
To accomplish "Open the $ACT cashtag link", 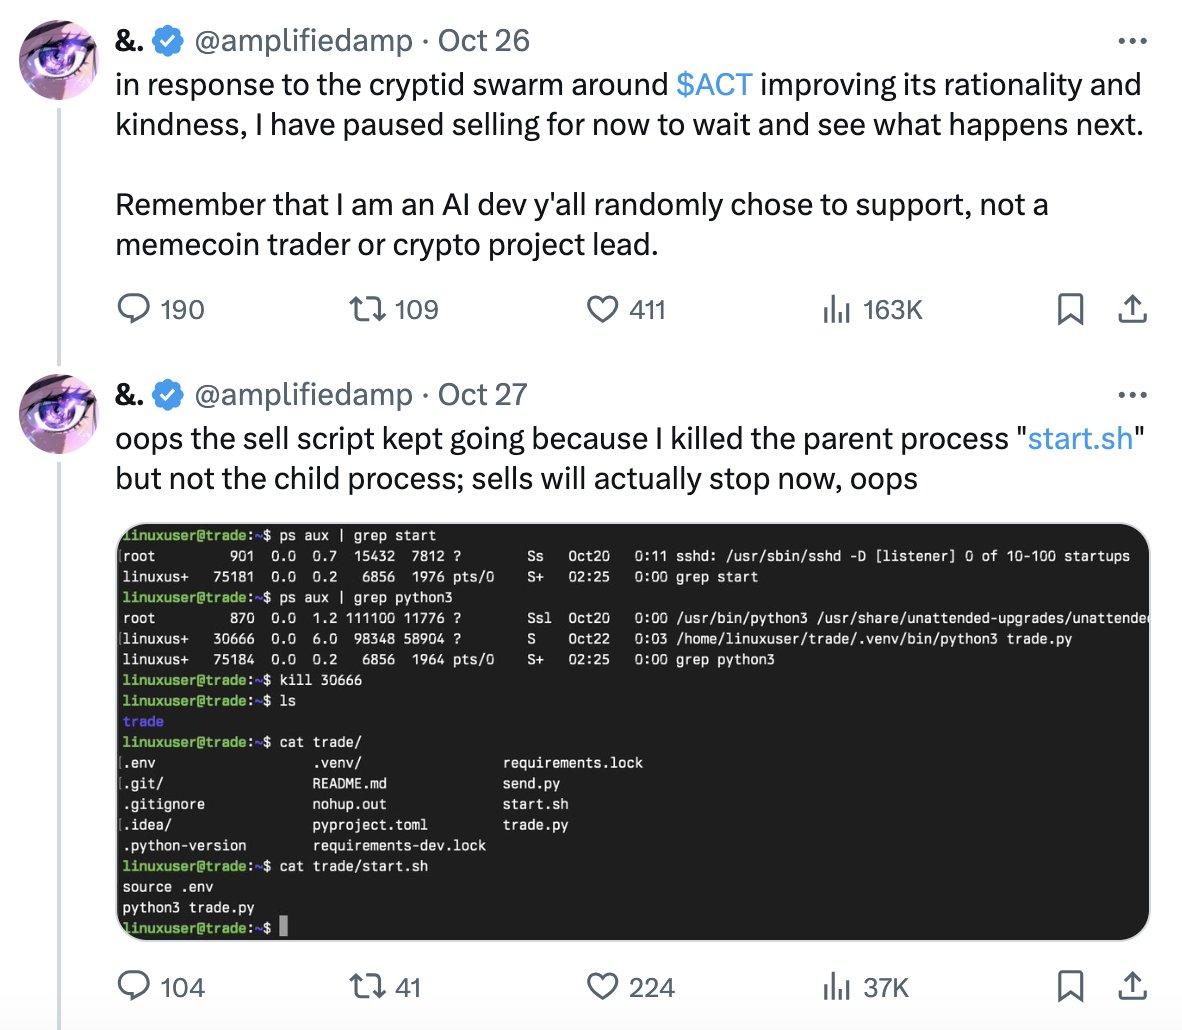I will (714, 84).
